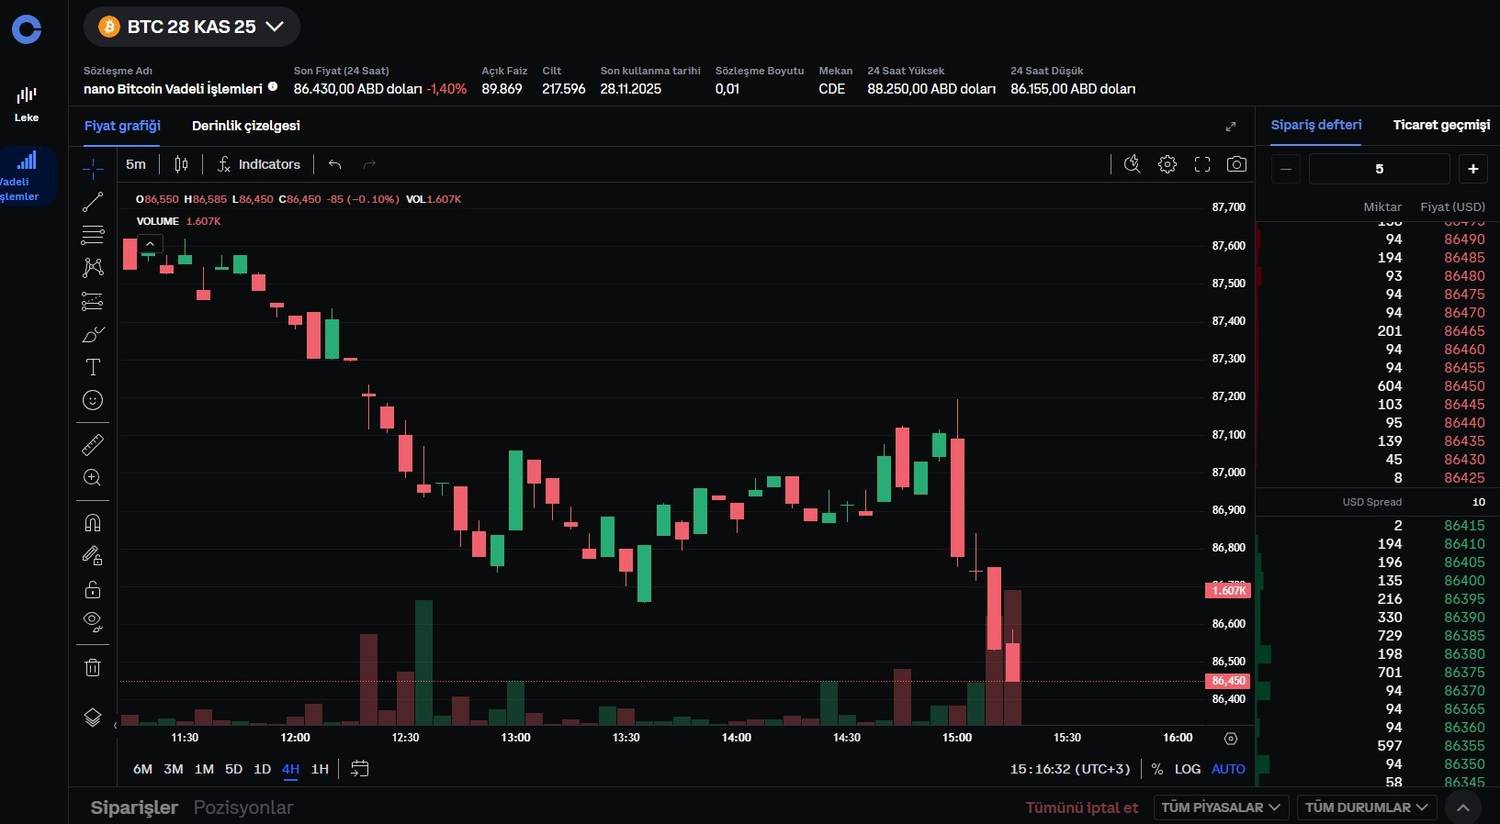This screenshot has height=824, width=1500.
Task: Select the measure ruler tool
Action: 92,444
